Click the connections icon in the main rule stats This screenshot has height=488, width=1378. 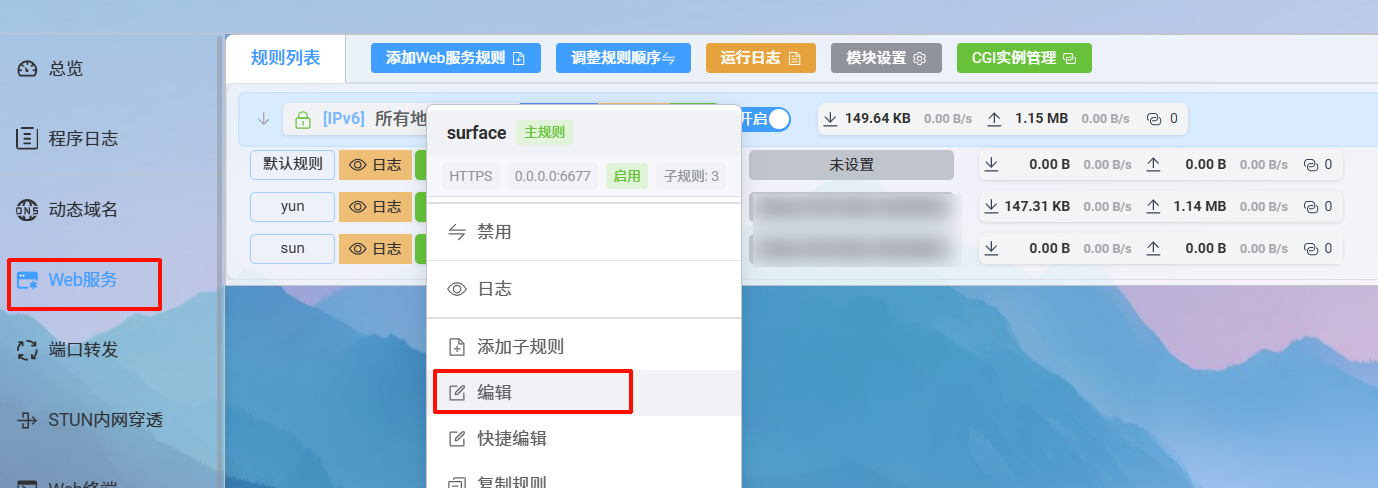(1154, 119)
